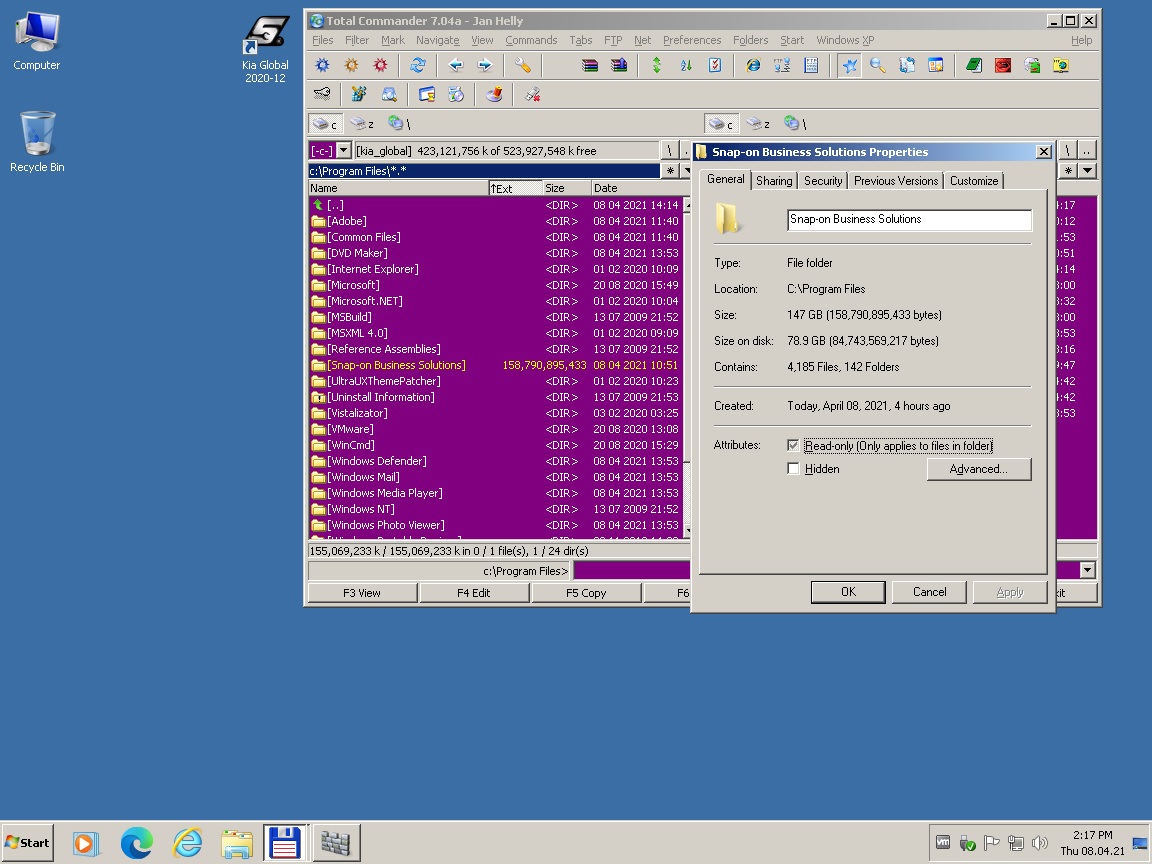The height and width of the screenshot is (864, 1152).
Task: Click the key icon in second toolbar row
Action: tap(323, 94)
